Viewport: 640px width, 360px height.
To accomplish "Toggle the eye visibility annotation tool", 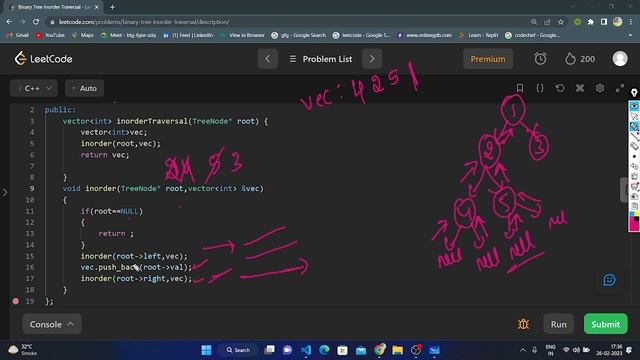I will (x=634, y=106).
